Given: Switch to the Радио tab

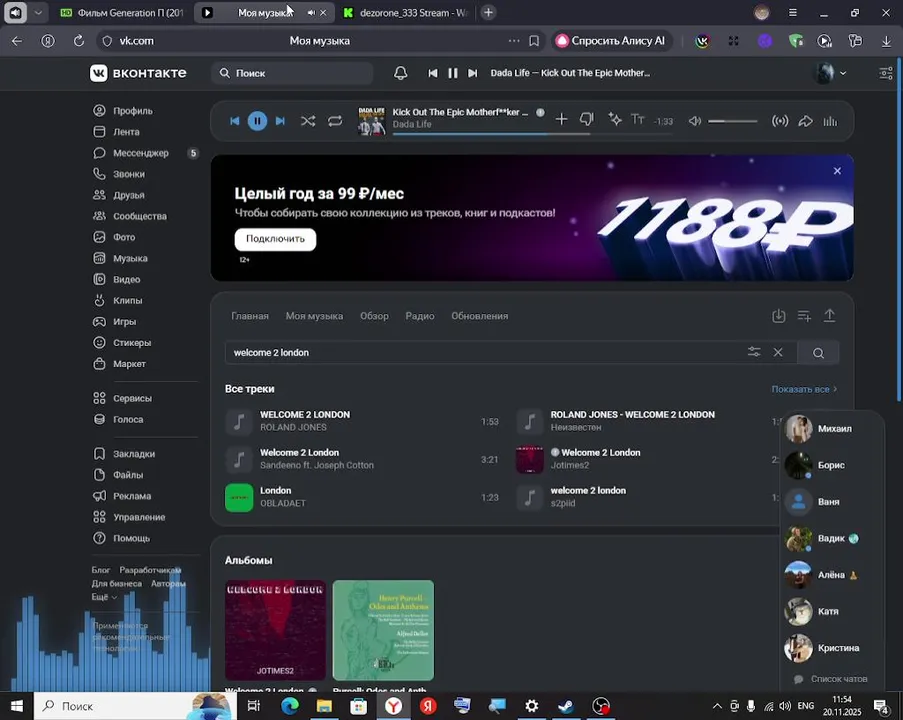Looking at the screenshot, I should click(420, 316).
